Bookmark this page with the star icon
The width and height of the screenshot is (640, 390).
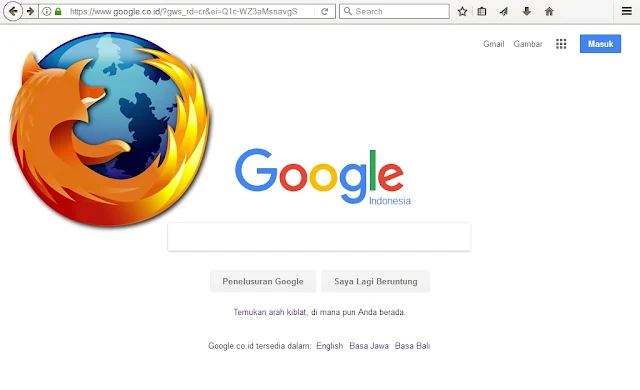(462, 11)
